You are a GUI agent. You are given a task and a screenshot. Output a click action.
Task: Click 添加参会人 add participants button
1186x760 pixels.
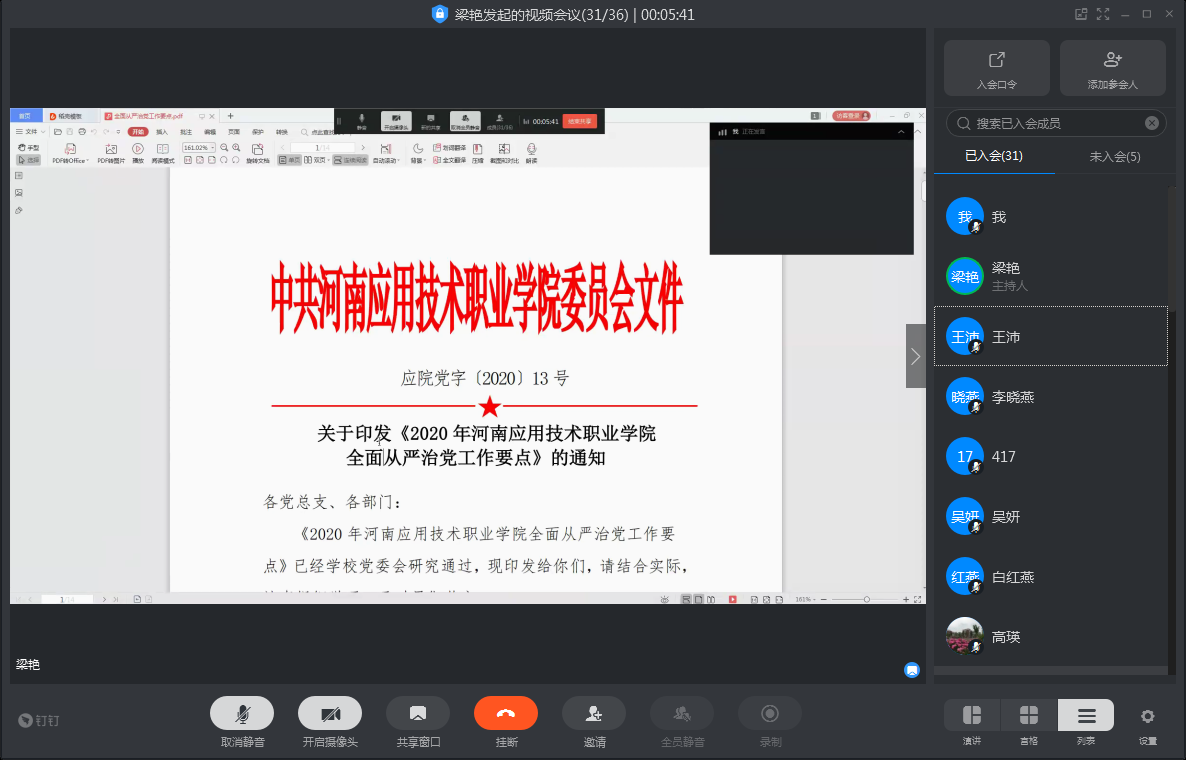[1112, 68]
